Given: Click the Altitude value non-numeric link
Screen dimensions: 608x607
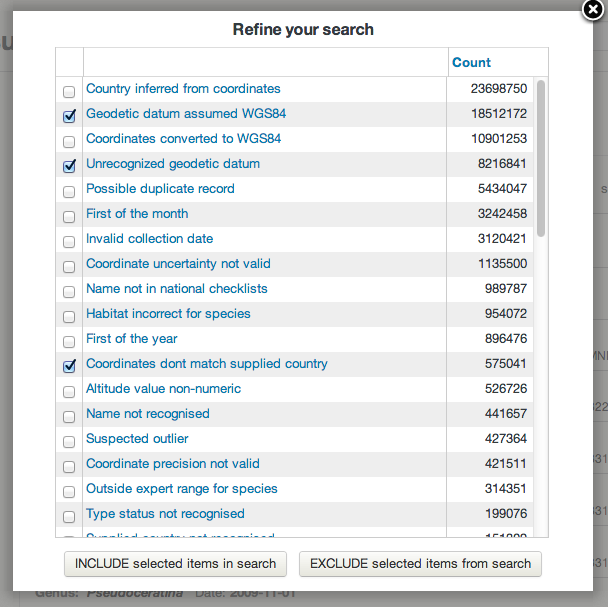Looking at the screenshot, I should [163, 389].
